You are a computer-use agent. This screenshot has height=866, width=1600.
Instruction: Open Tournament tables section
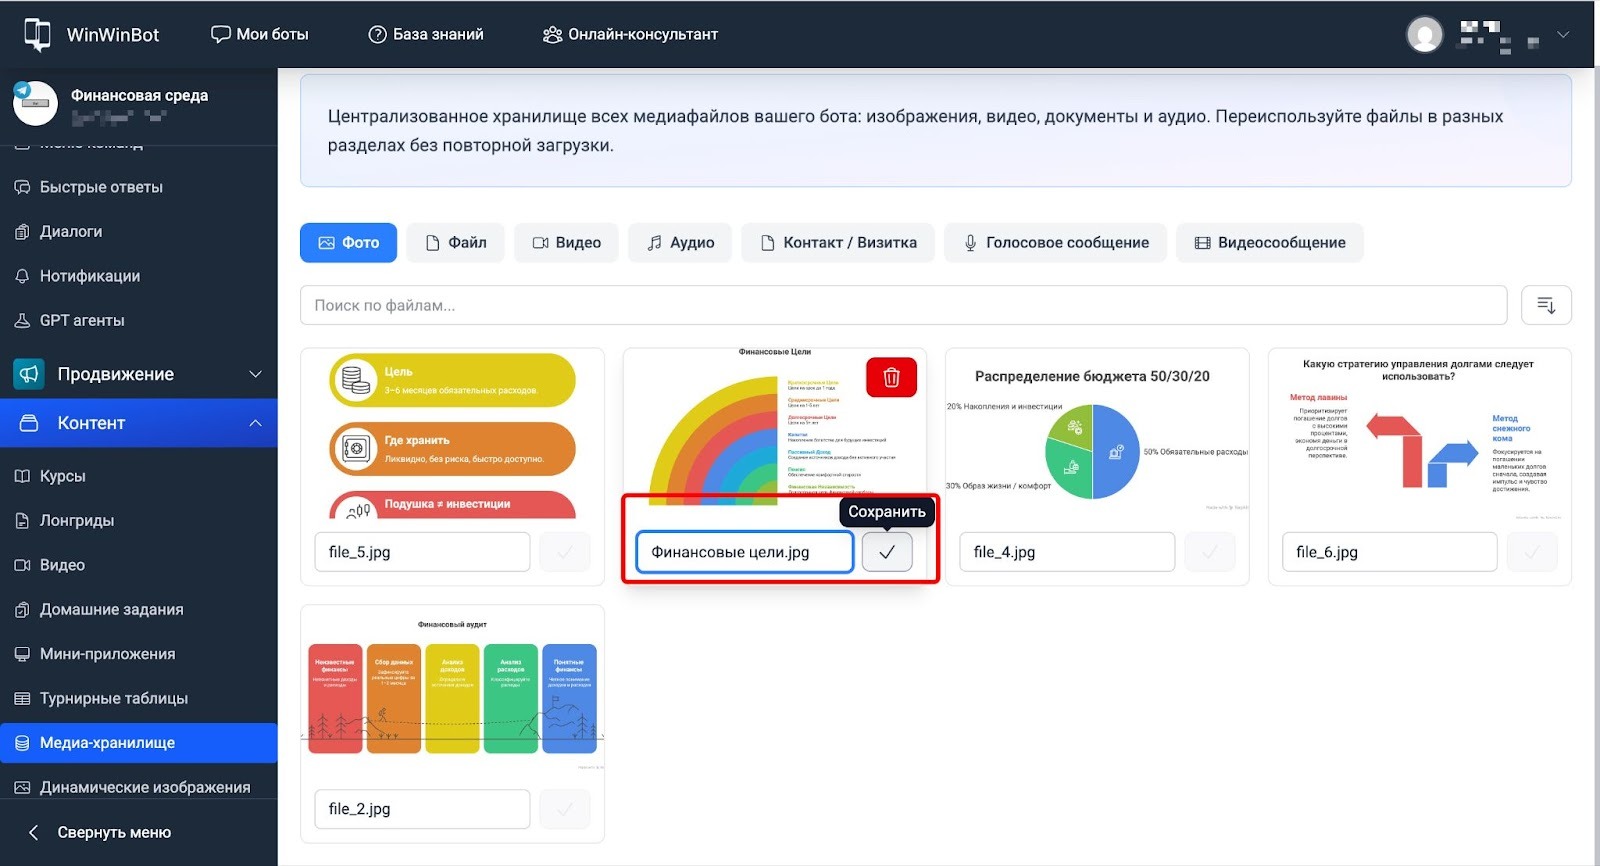[x=113, y=698]
